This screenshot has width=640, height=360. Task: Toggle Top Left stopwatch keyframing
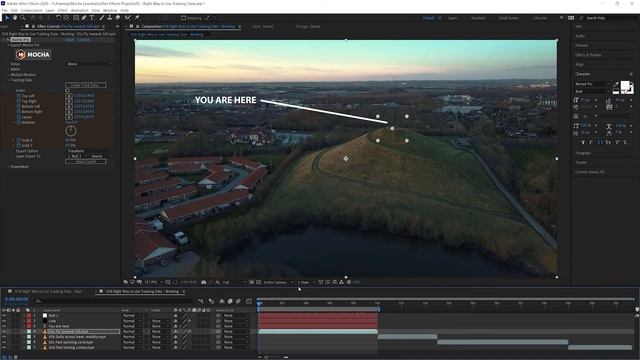pyautogui.click(x=18, y=96)
